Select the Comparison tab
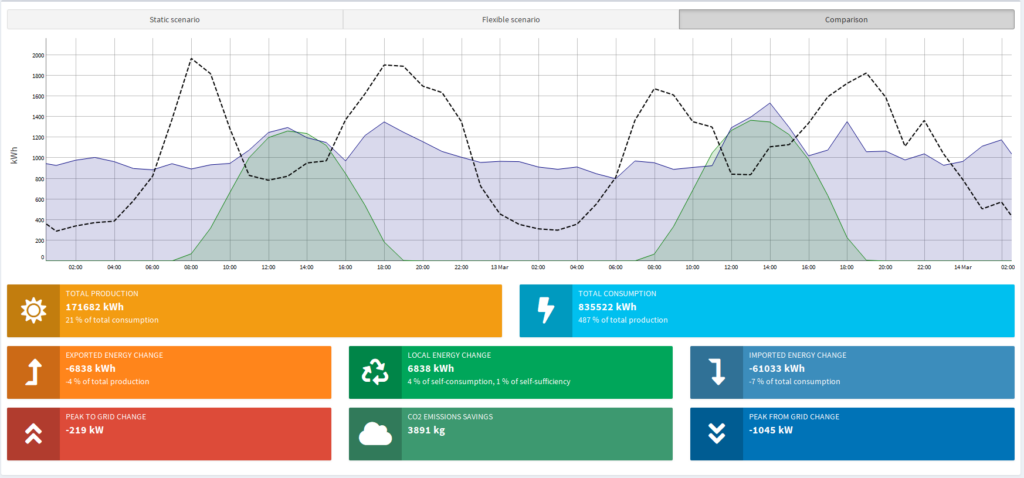Image resolution: width=1024 pixels, height=478 pixels. (846, 19)
